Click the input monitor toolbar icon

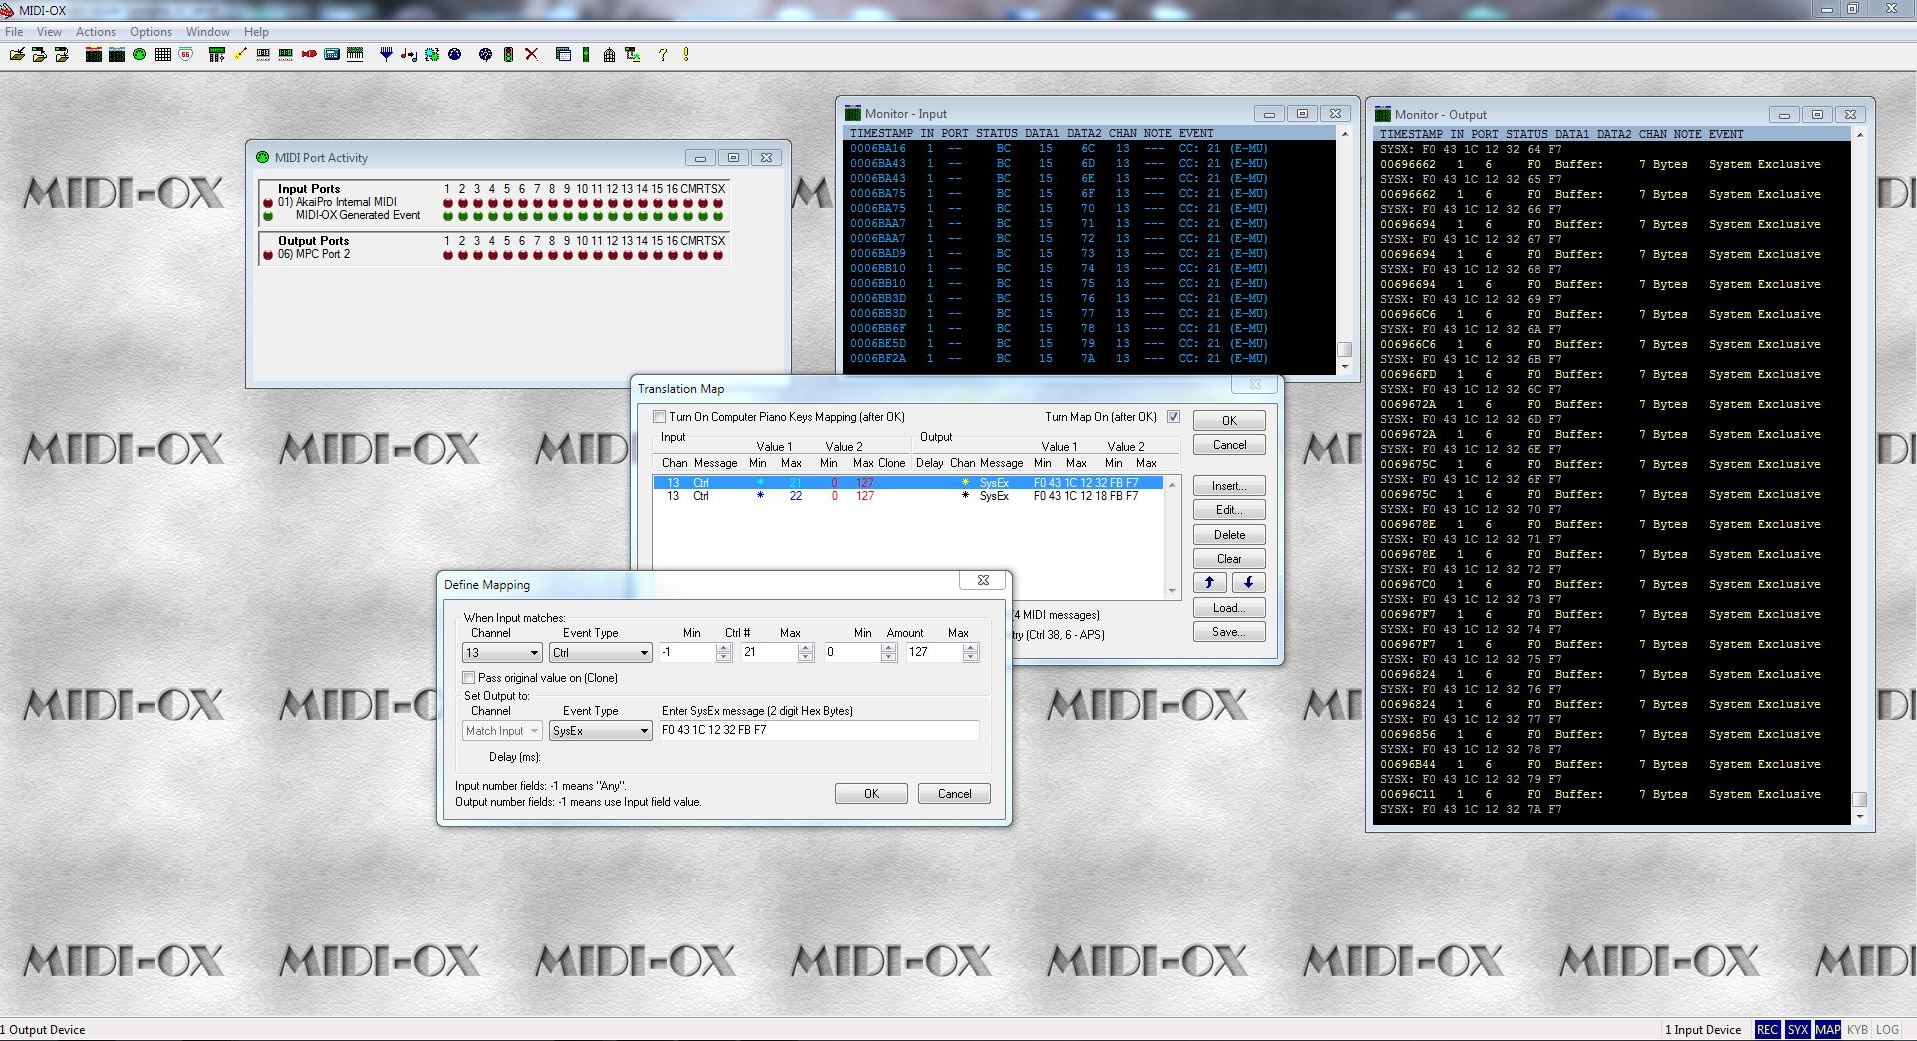point(94,54)
